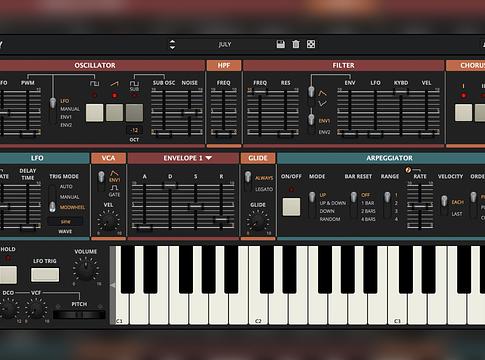Turn the VCF bend knob
485x360 pixels.
coord(36,309)
